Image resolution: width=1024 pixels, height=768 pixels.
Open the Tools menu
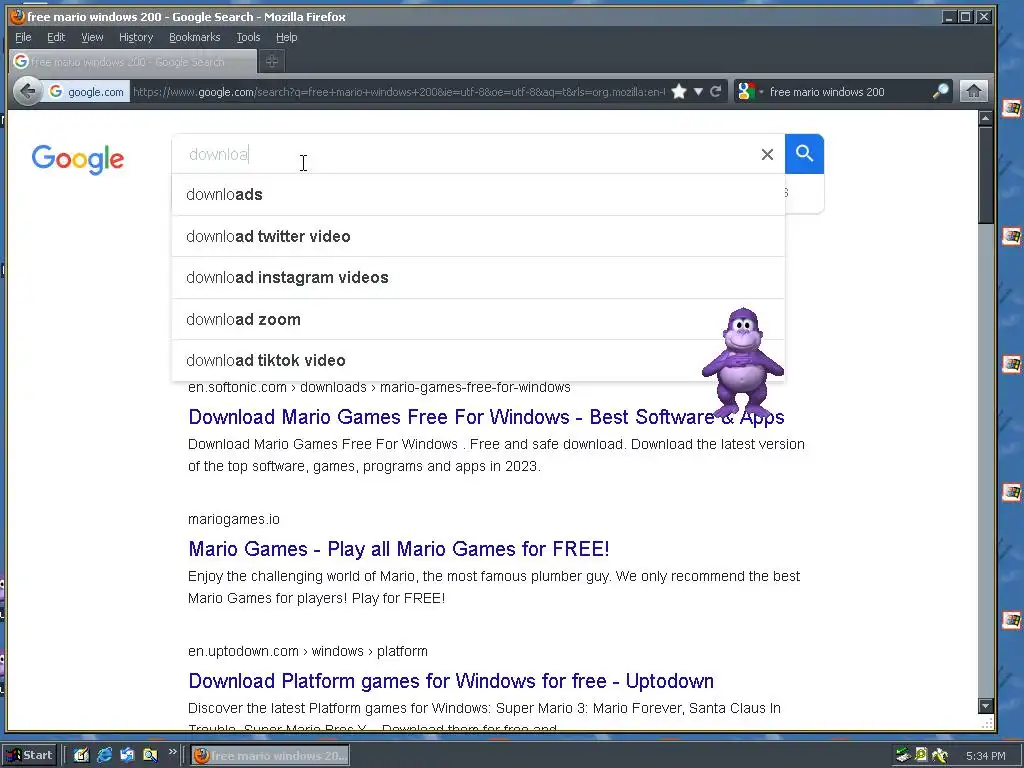(x=248, y=37)
